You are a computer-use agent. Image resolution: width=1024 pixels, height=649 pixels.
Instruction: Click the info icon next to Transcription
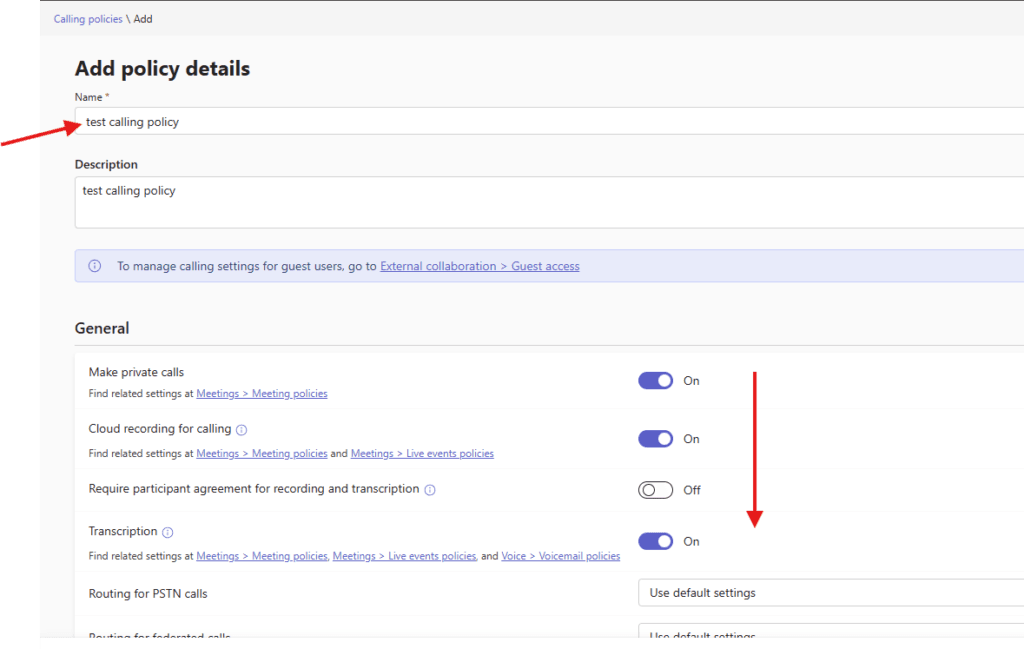(168, 532)
